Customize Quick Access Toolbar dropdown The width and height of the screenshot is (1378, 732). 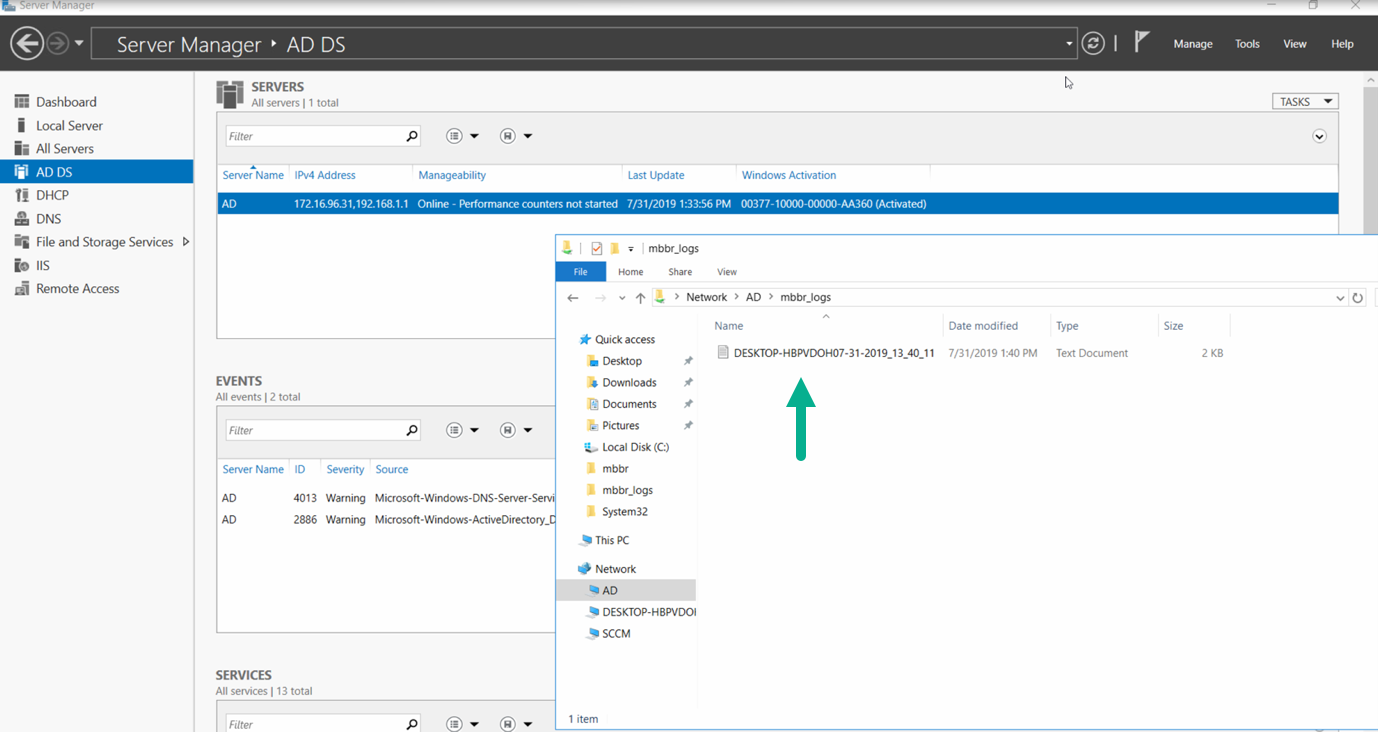click(x=631, y=249)
